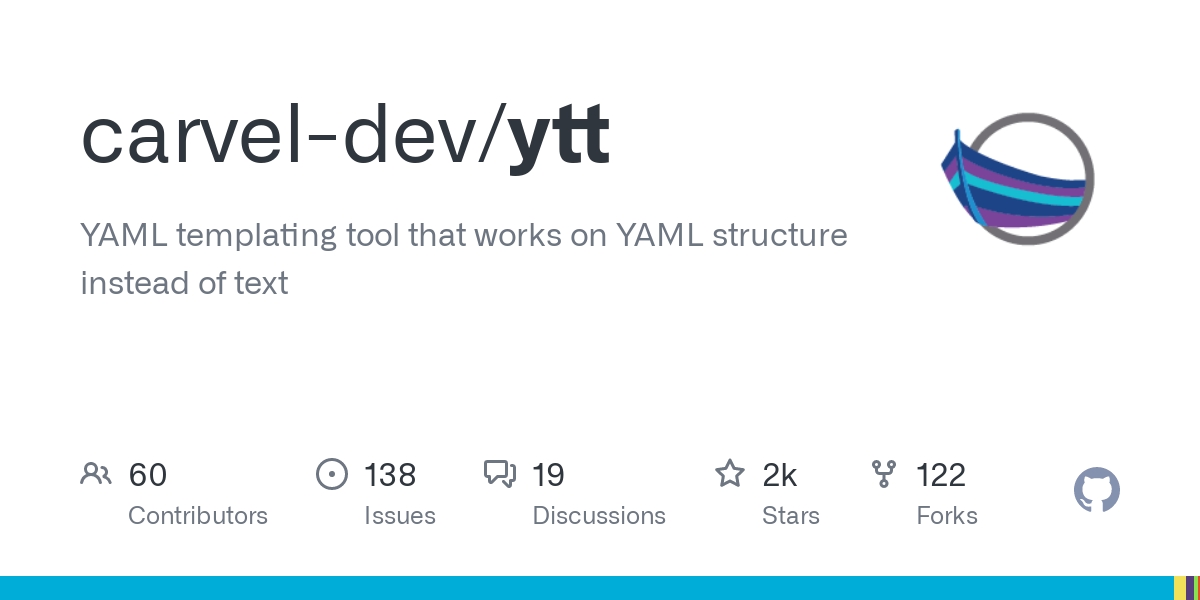The height and width of the screenshot is (600, 1200).
Task: Click the 19 discussions count
Action: [549, 475]
